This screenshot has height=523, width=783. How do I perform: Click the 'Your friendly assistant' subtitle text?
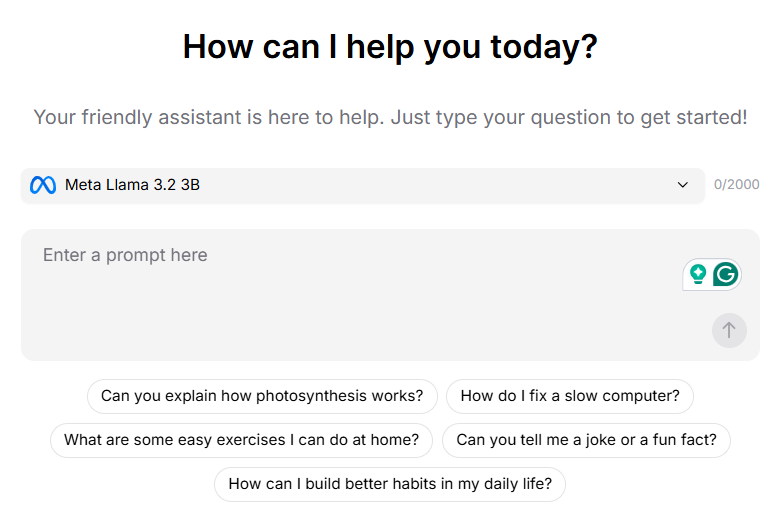tap(390, 117)
